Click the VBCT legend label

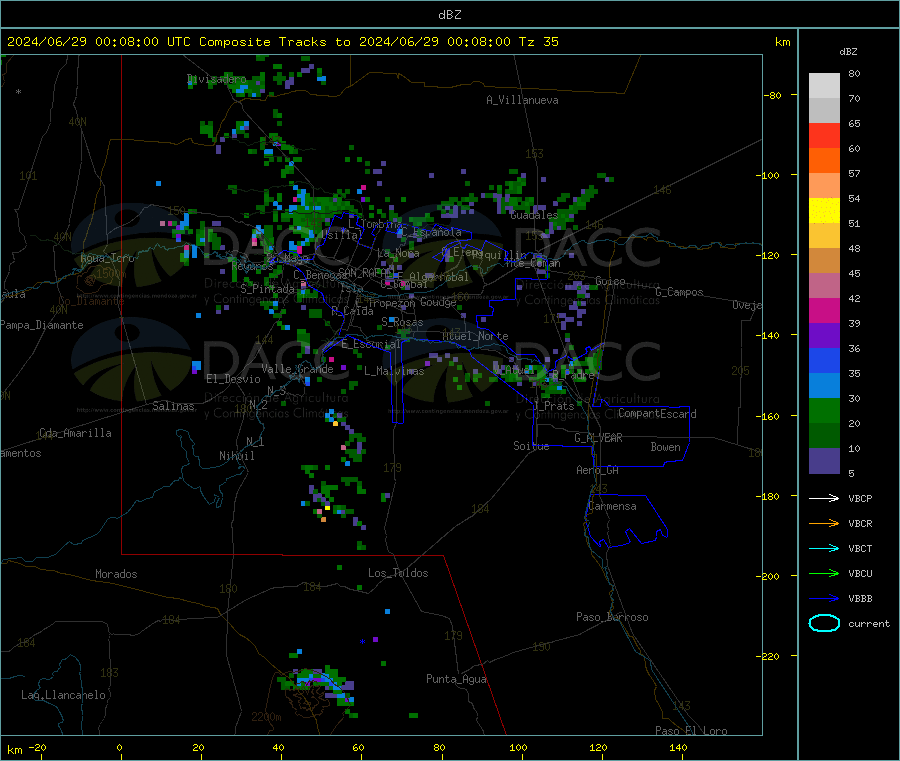(860, 549)
